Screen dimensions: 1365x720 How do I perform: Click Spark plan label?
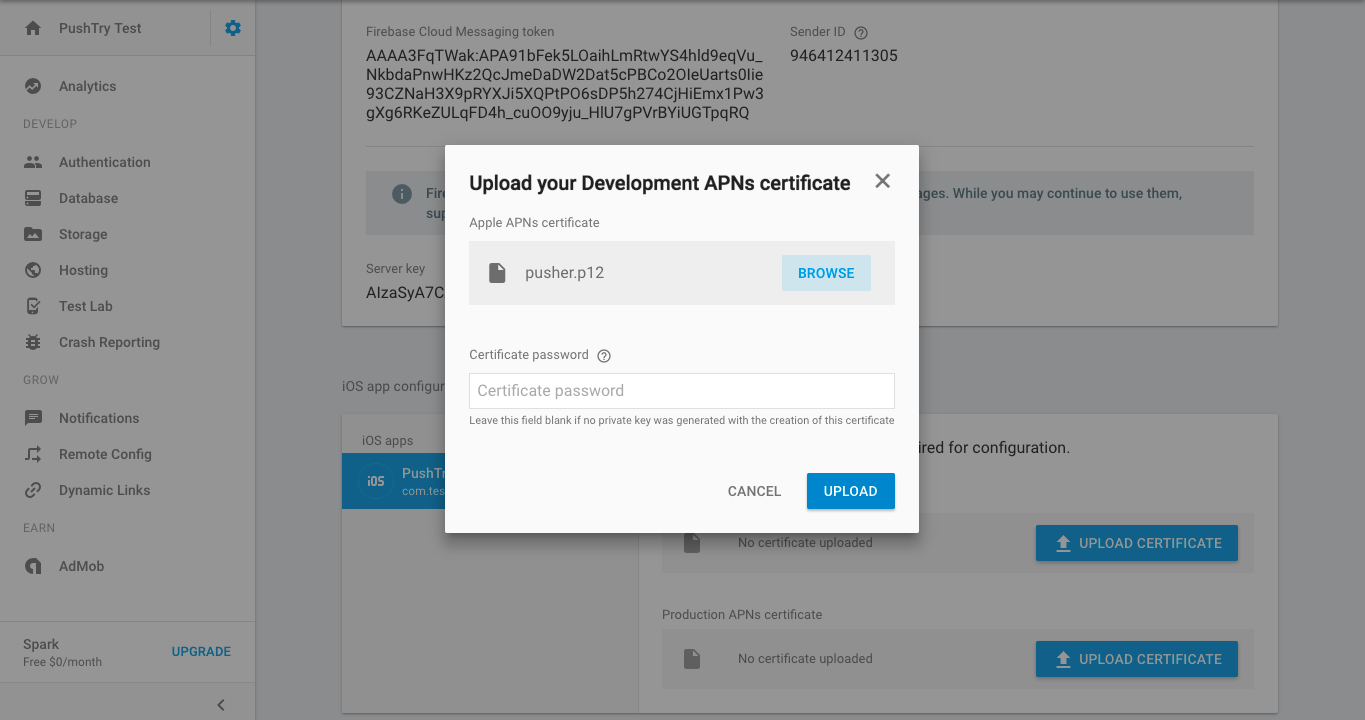point(41,644)
